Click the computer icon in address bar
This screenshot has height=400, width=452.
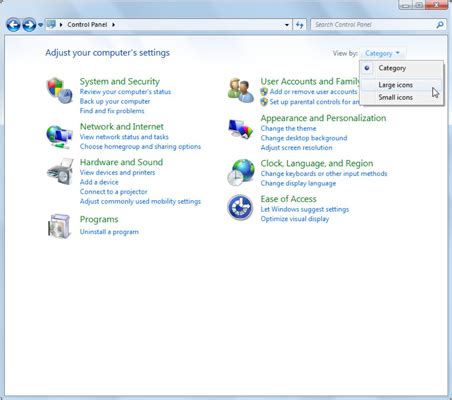coord(51,24)
